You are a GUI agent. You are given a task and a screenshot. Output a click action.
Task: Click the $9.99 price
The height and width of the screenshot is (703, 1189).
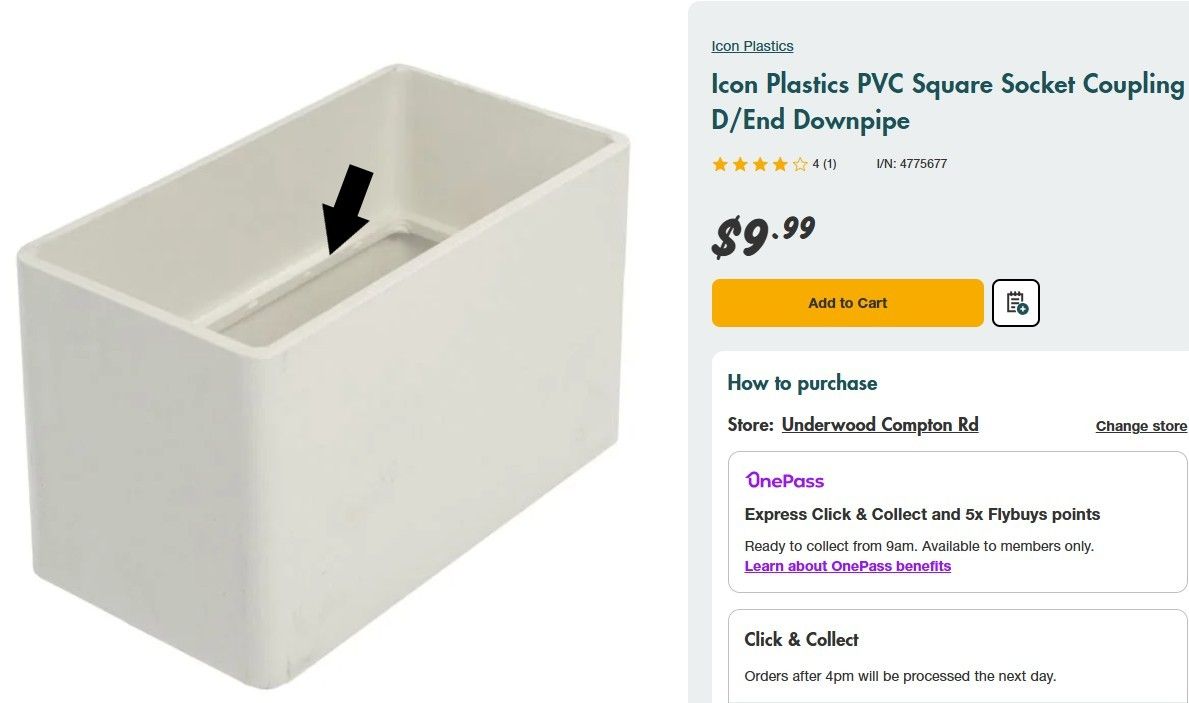[x=763, y=236]
